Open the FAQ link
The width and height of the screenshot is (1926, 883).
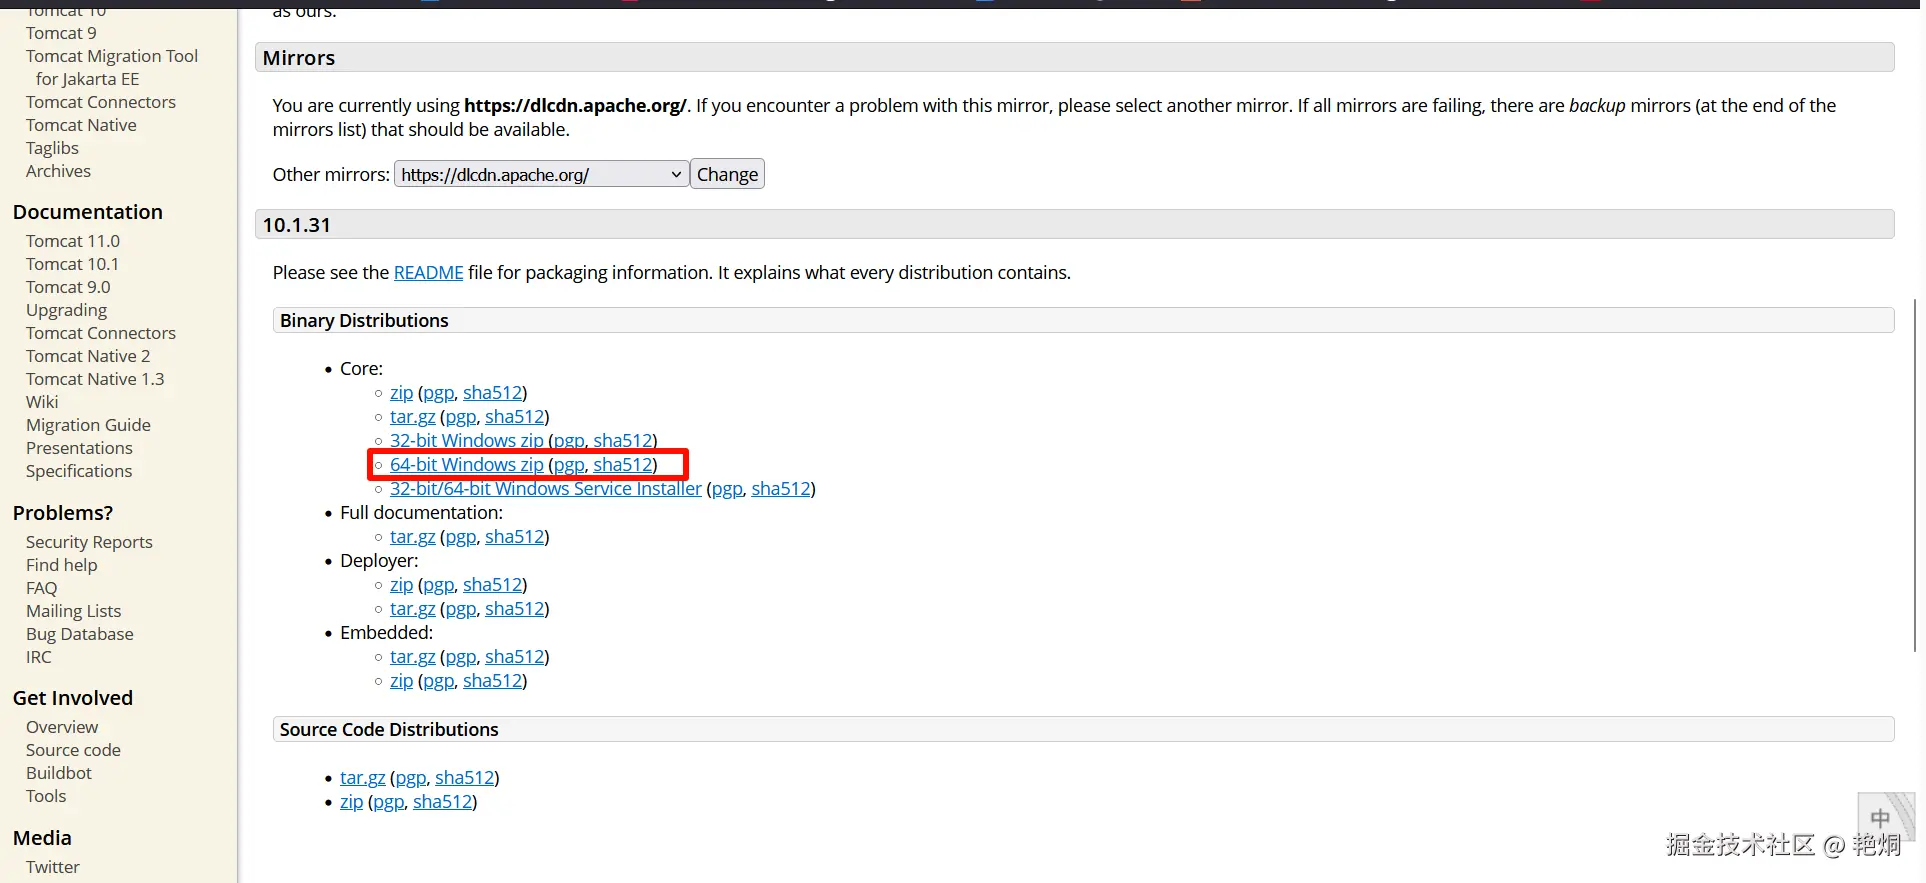[x=42, y=588]
